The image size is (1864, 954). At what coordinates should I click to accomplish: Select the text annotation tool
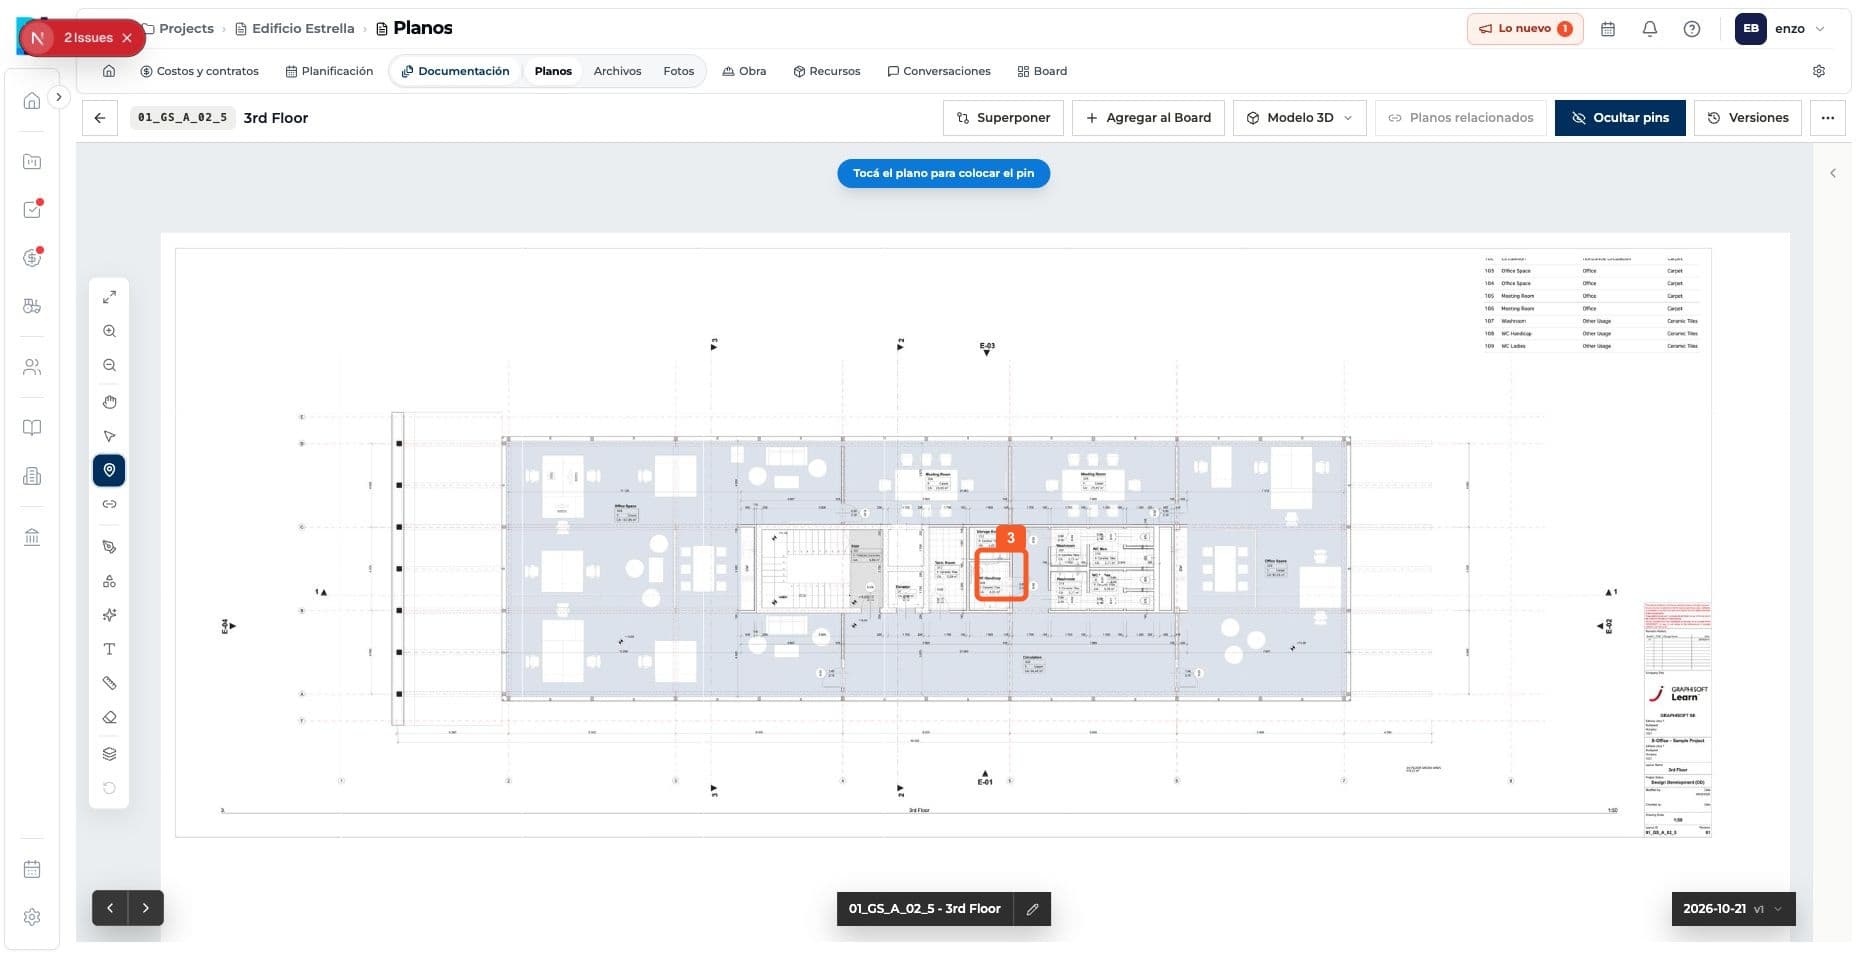click(x=109, y=649)
